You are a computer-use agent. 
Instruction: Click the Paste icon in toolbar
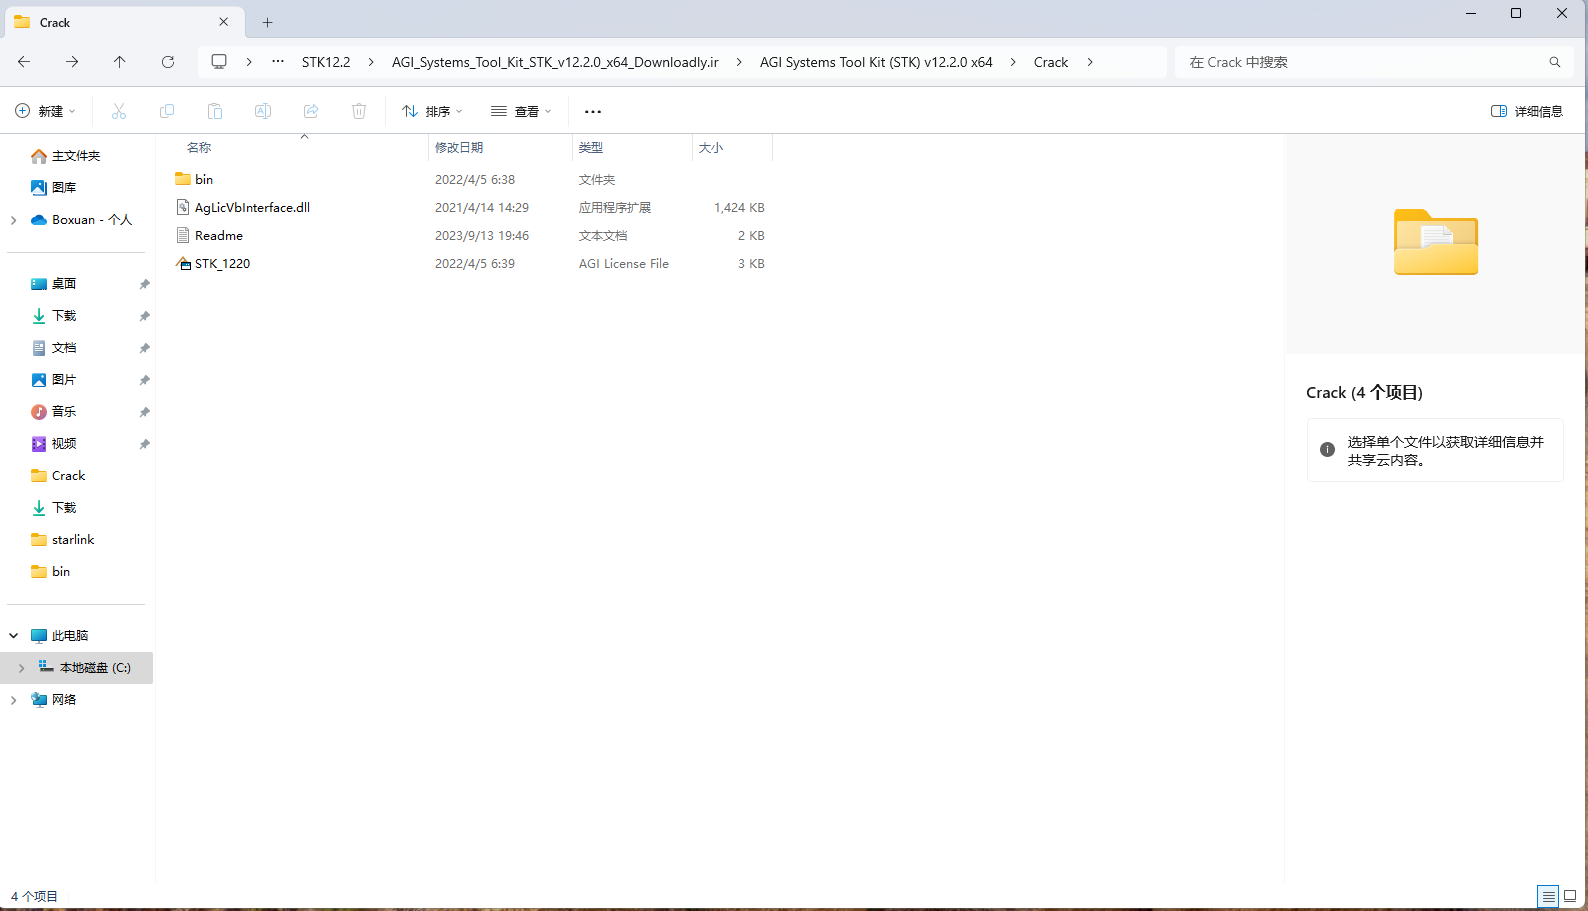click(x=215, y=111)
